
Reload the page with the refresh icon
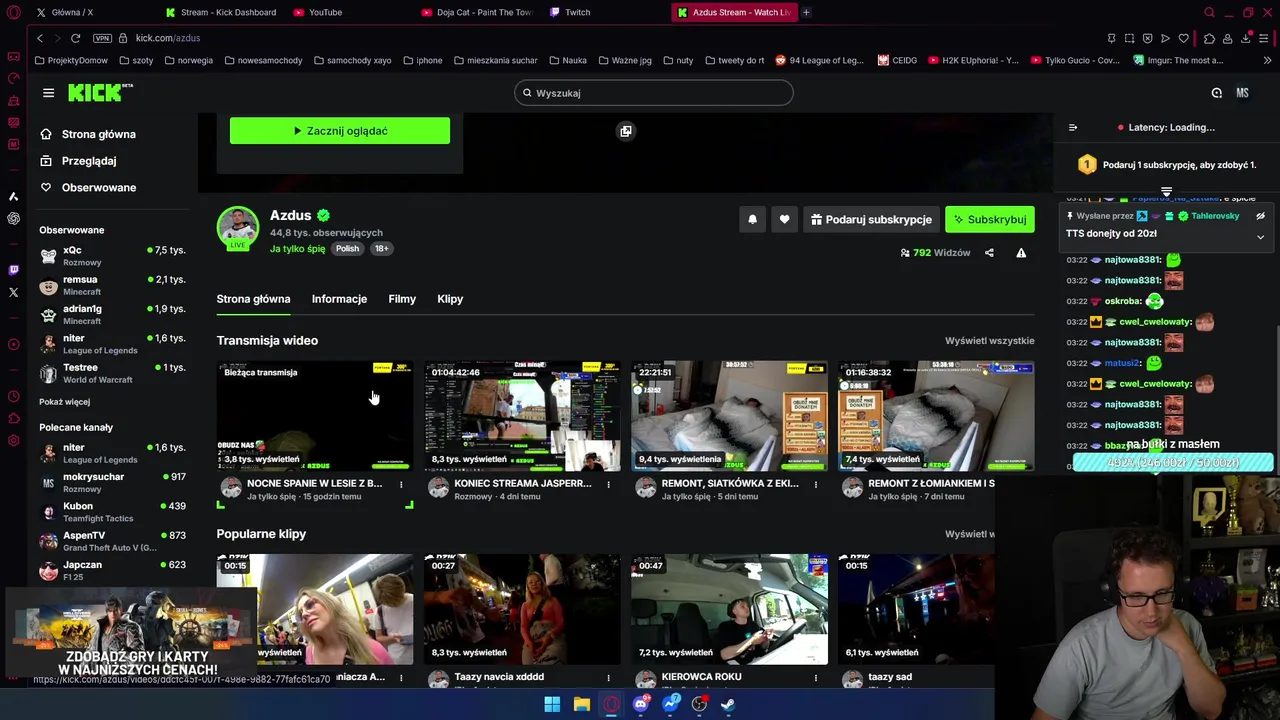pyautogui.click(x=75, y=38)
